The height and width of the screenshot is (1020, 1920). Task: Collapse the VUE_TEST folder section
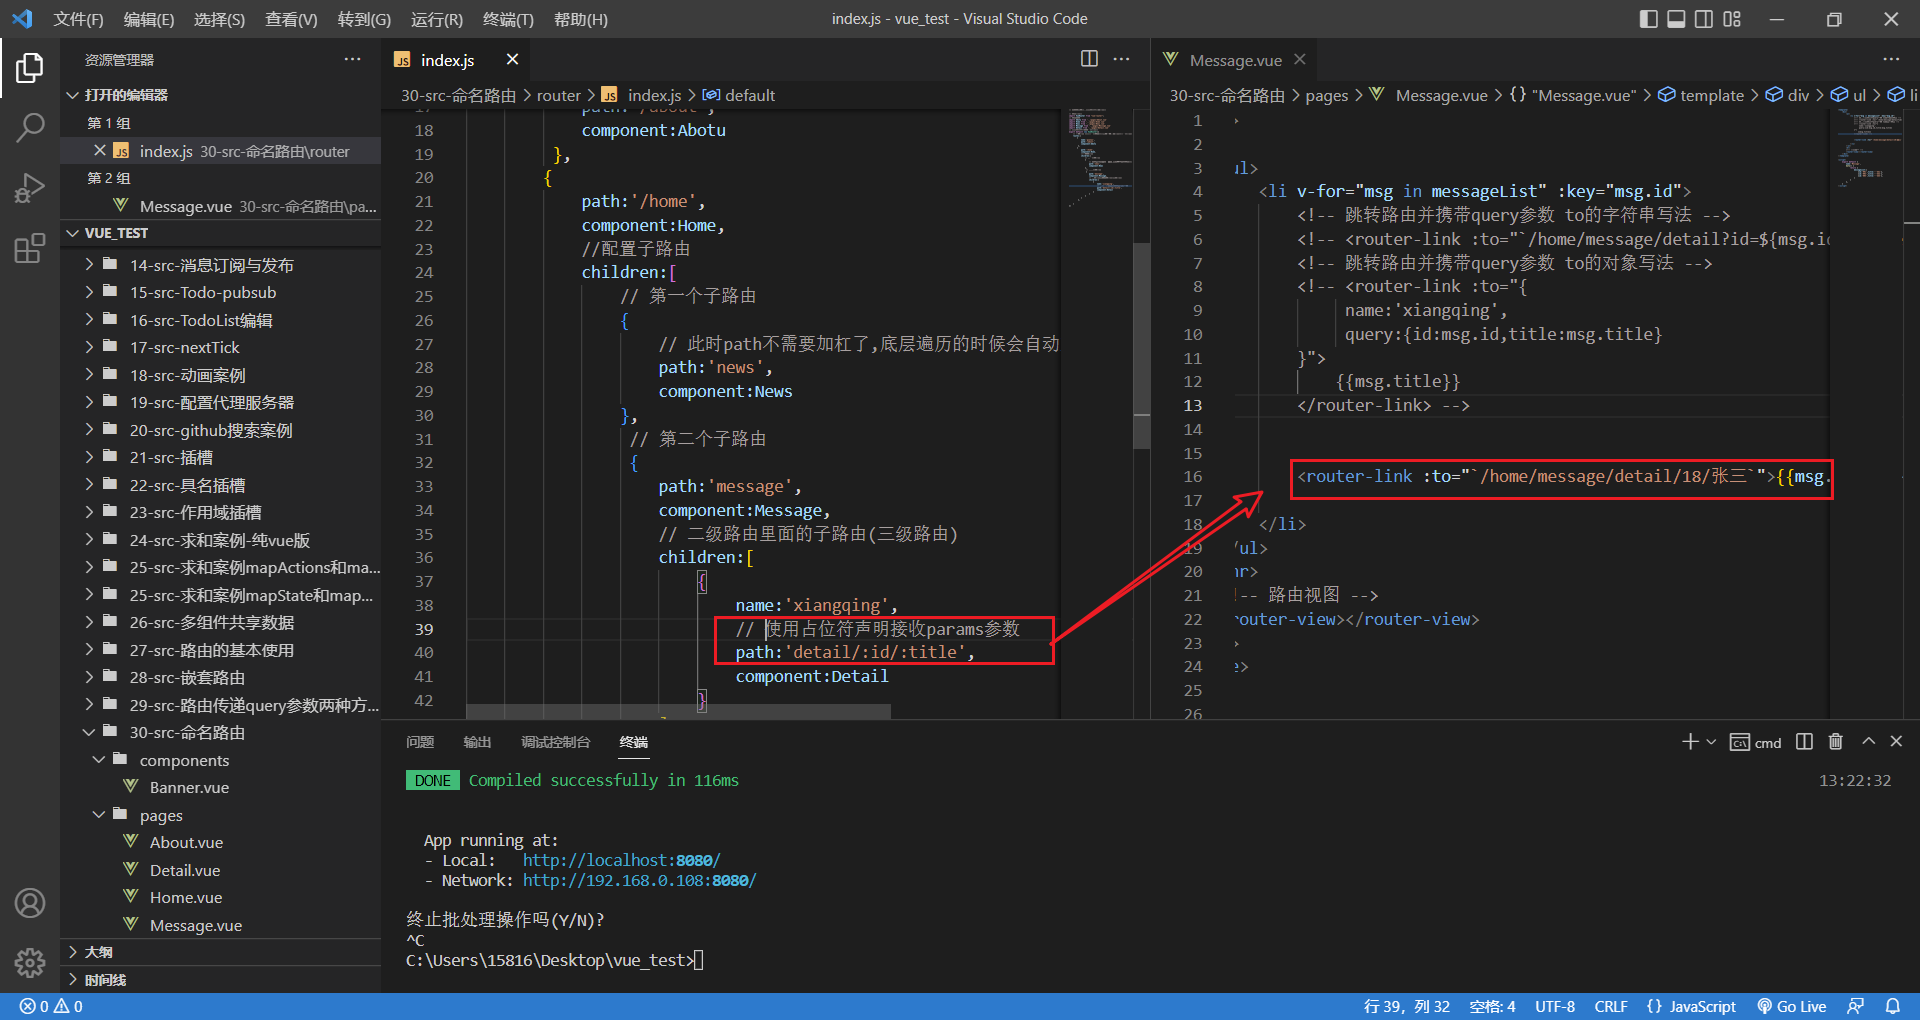220,232
